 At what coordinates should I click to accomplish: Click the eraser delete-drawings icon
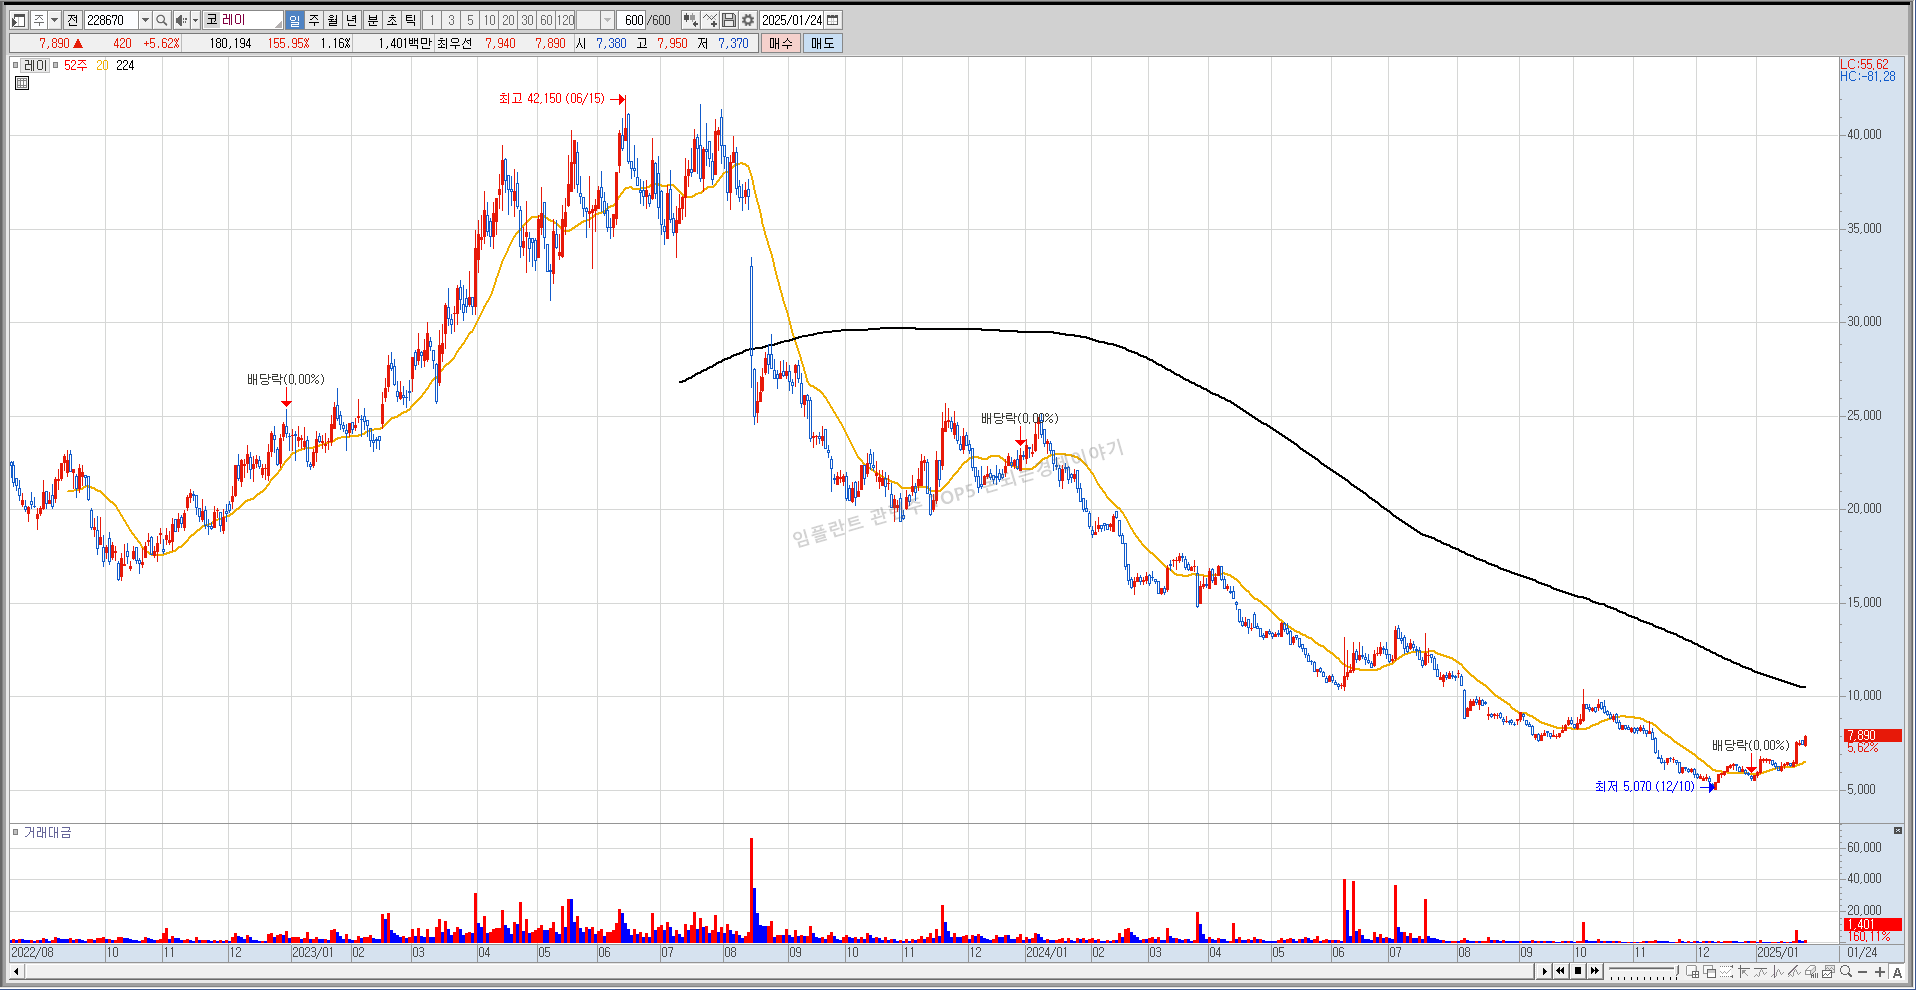pyautogui.click(x=1812, y=972)
